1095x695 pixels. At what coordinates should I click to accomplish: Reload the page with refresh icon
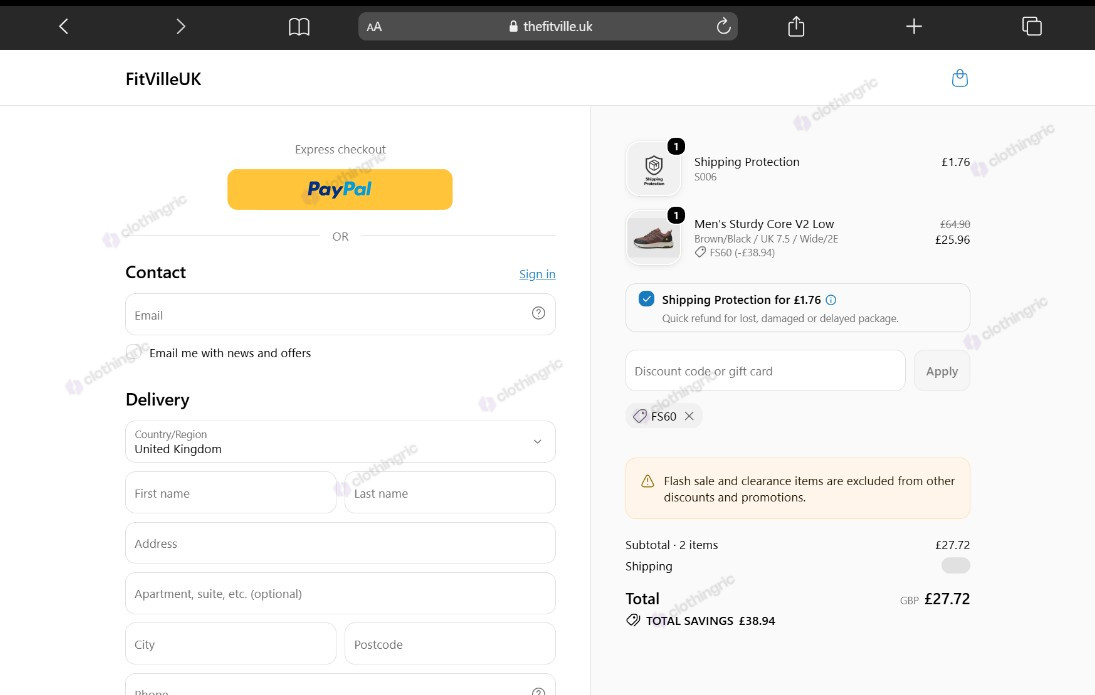click(x=723, y=27)
